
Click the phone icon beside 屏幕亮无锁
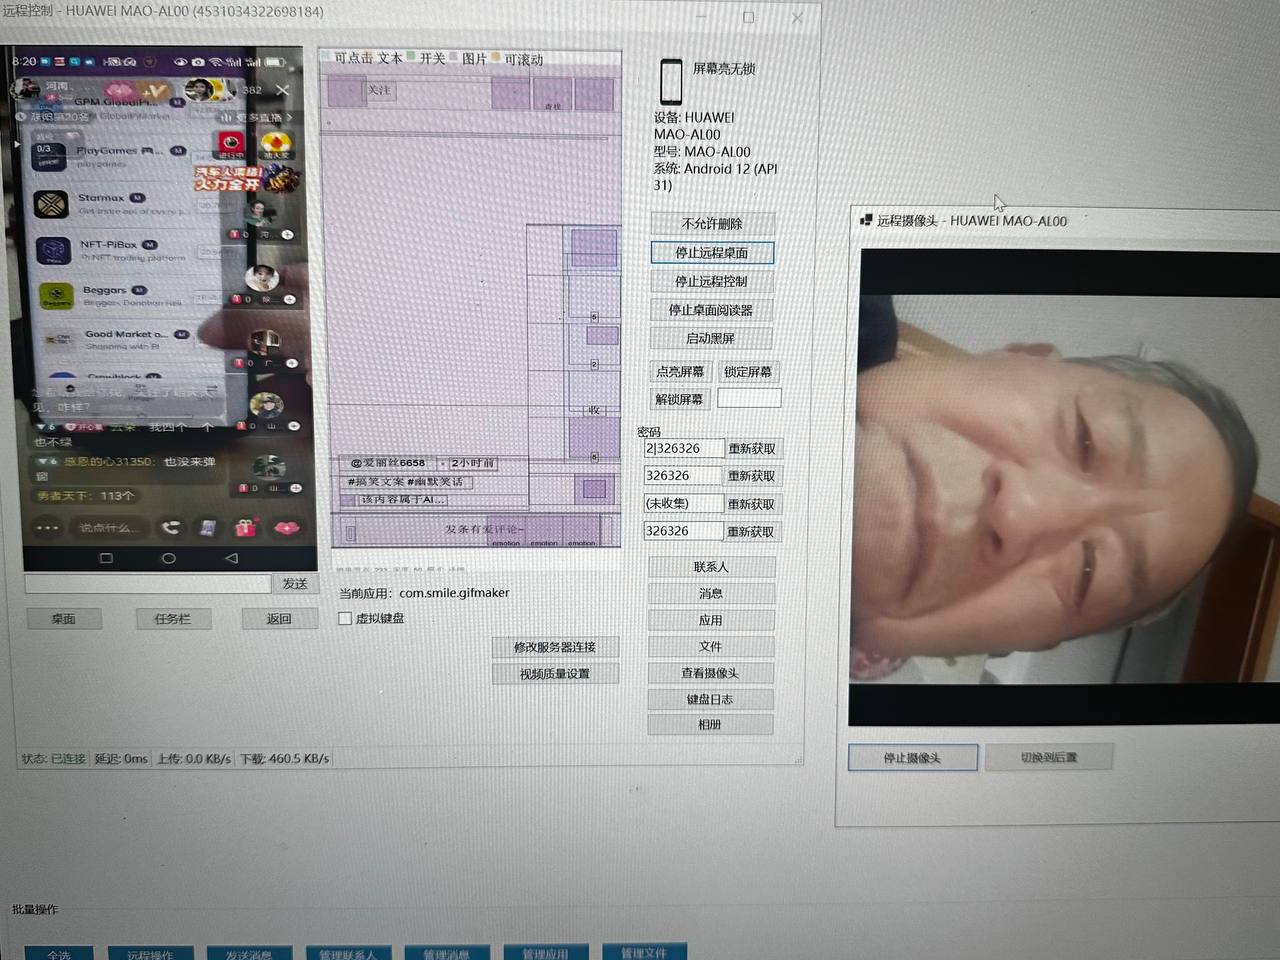(x=670, y=81)
